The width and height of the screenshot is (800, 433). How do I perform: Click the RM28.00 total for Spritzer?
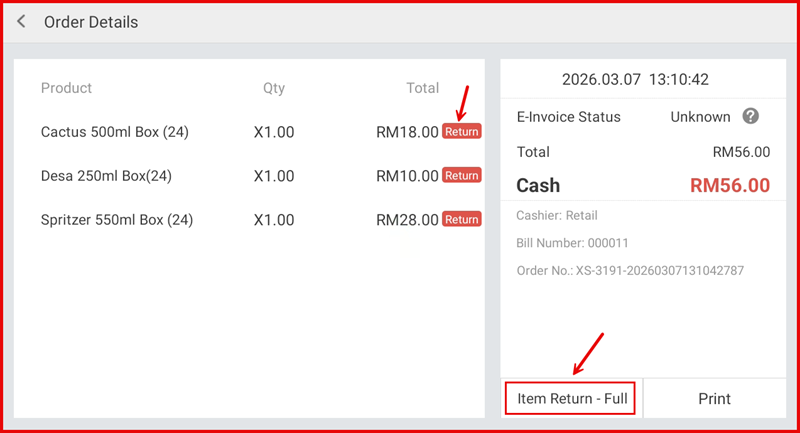407,220
